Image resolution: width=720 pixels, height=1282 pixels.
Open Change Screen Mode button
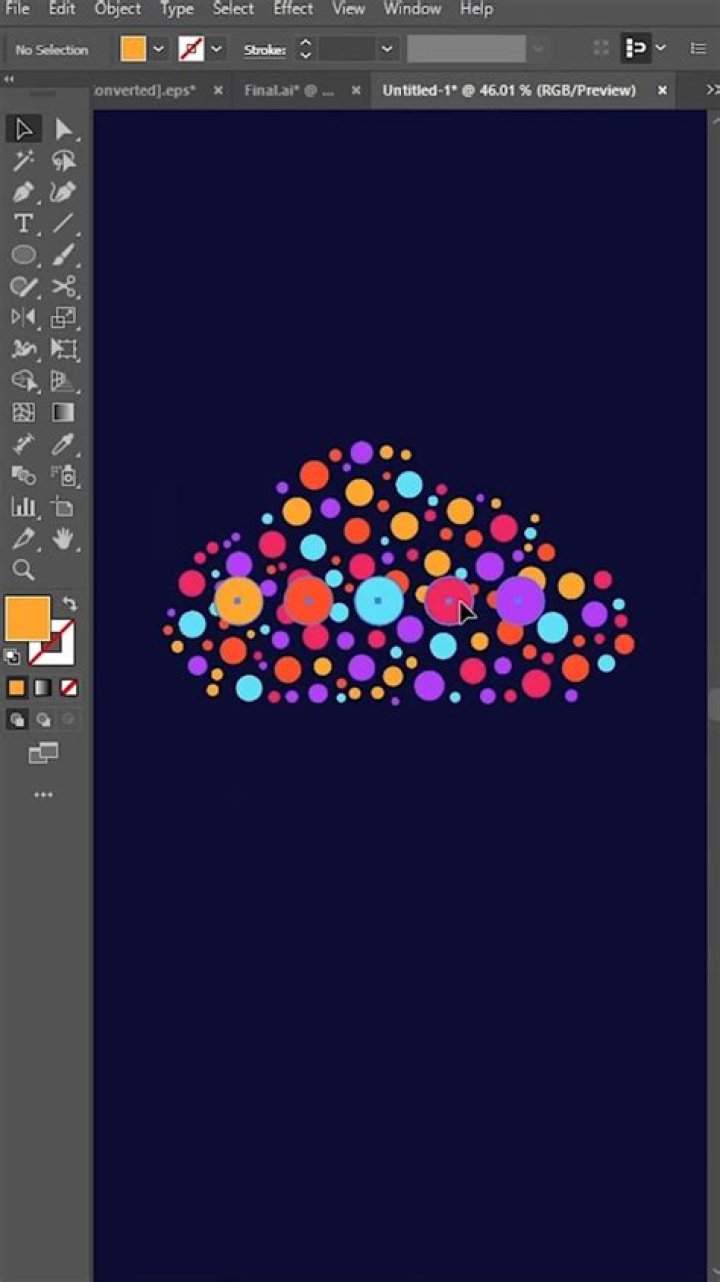coord(43,753)
